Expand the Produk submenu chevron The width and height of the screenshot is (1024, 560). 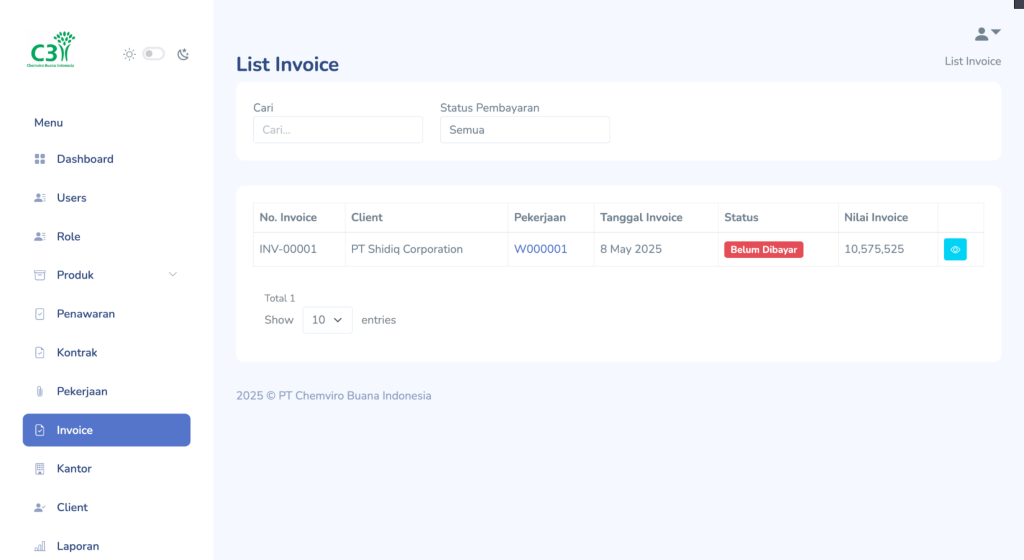pyautogui.click(x=172, y=275)
